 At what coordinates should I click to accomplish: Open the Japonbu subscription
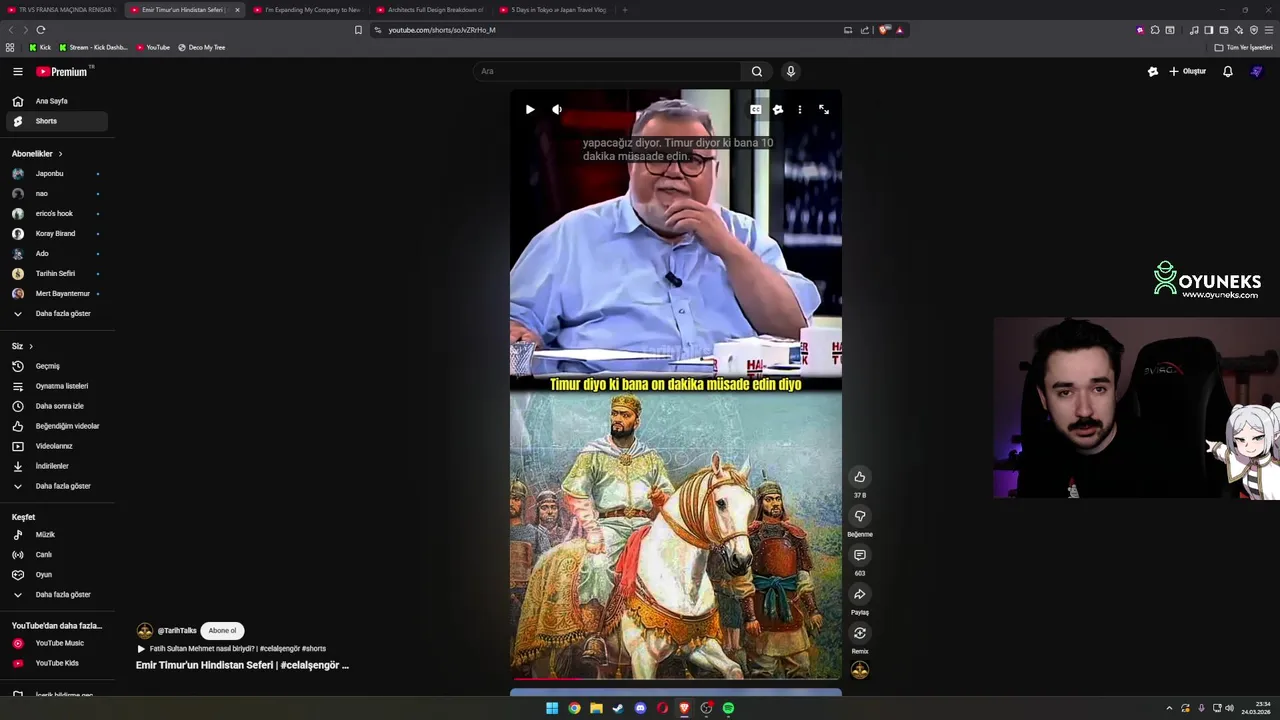coord(57,174)
